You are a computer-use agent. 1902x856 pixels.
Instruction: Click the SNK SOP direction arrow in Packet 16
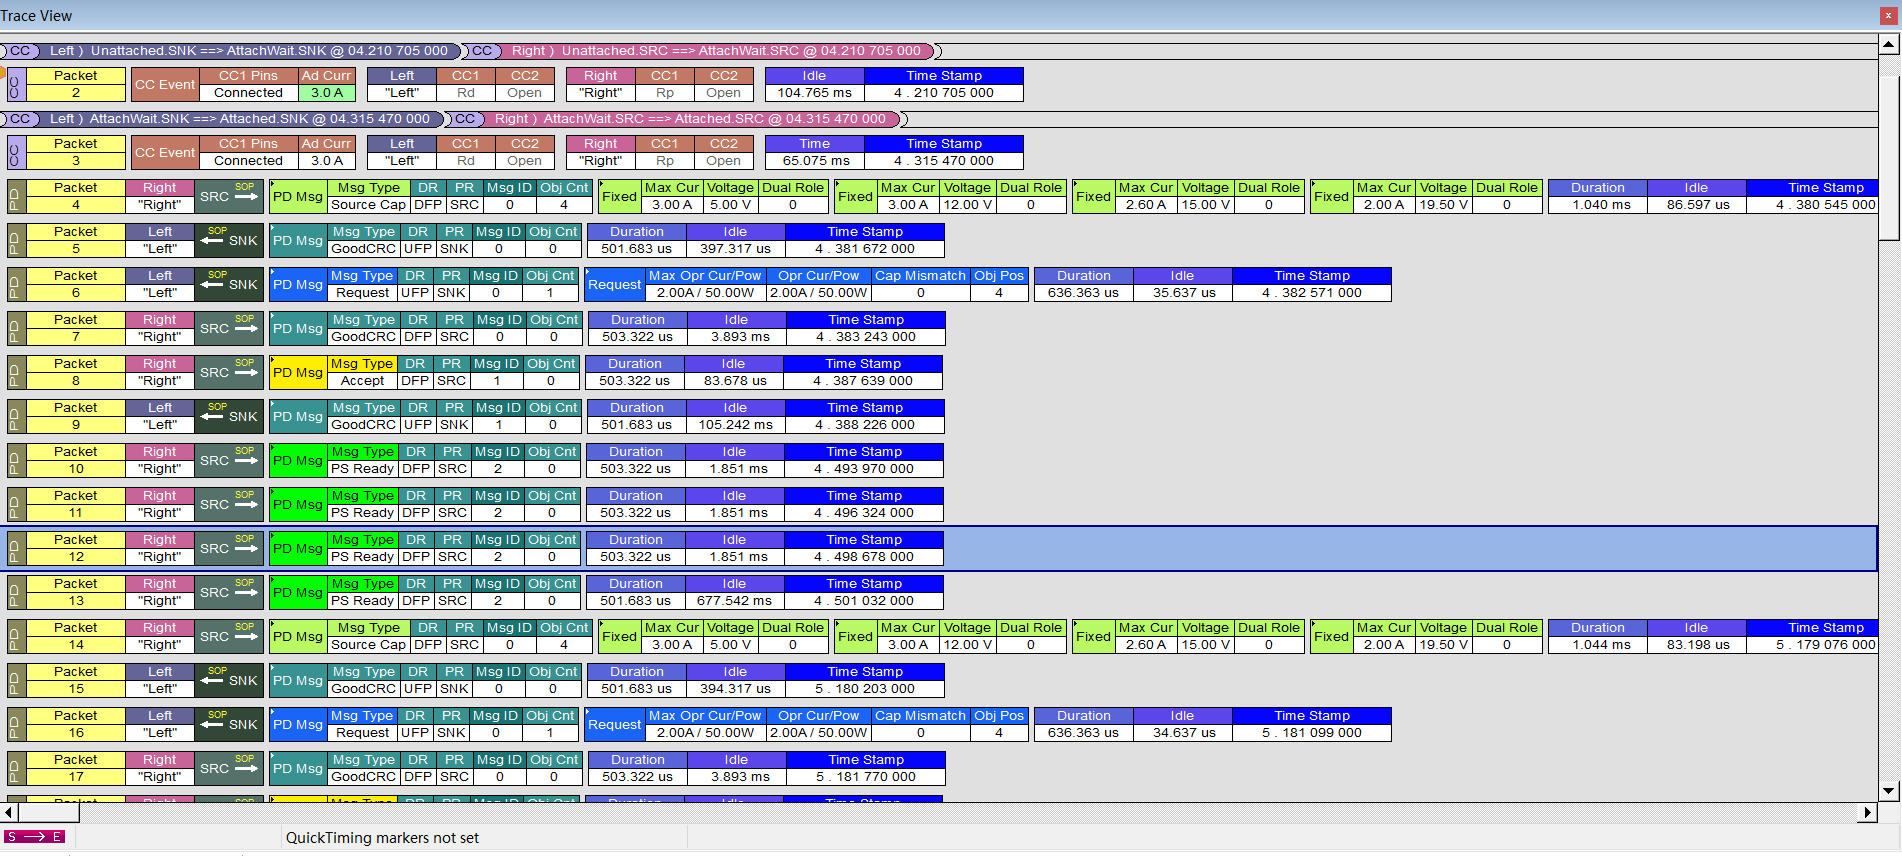click(229, 724)
